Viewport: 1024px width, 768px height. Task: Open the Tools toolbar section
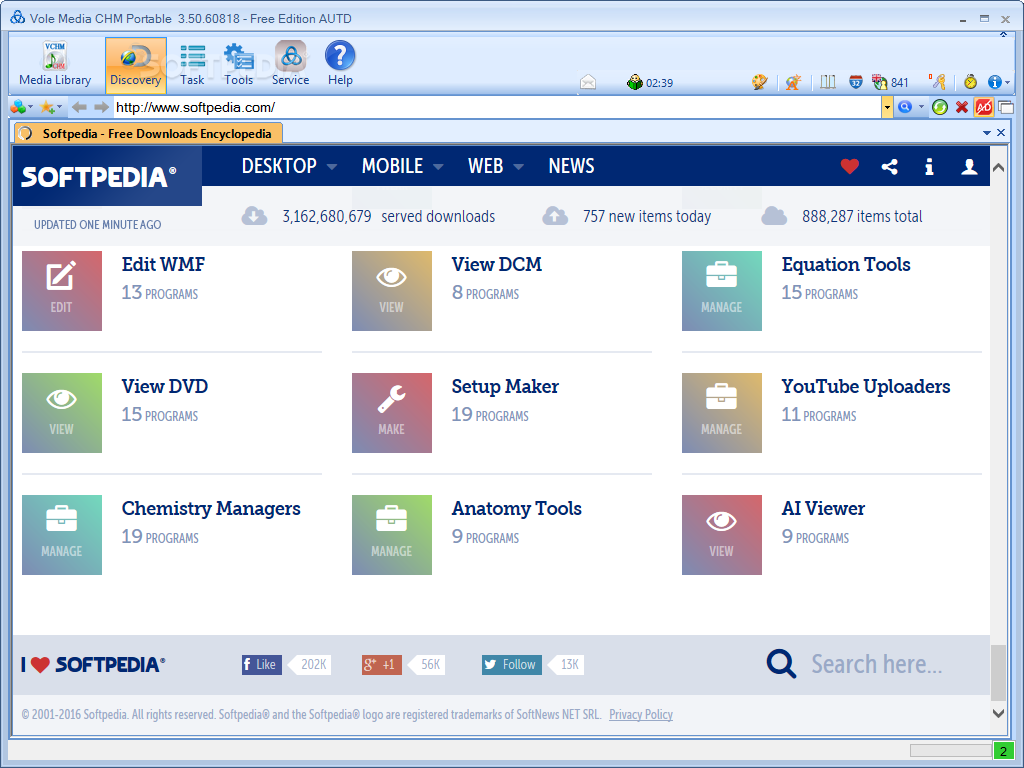238,64
